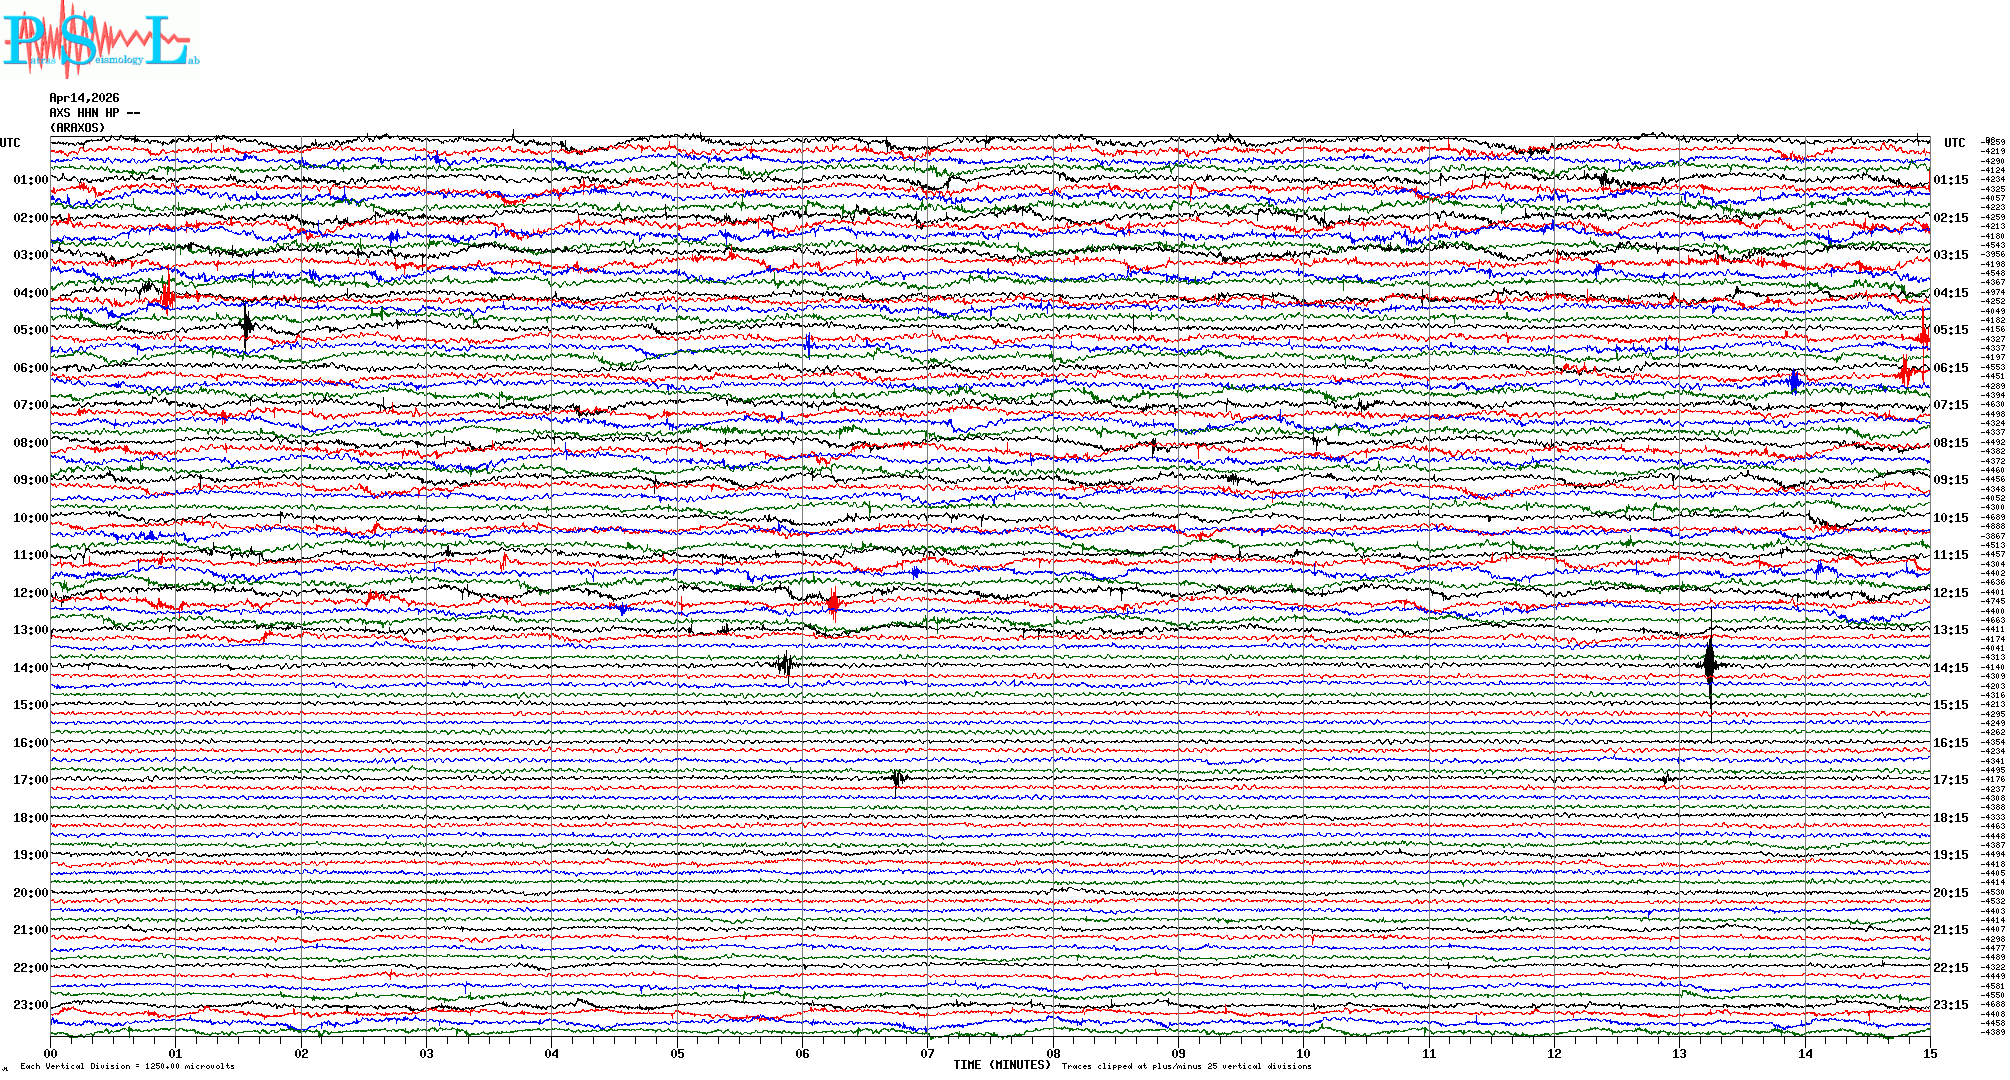The image size is (2010, 1080).
Task: Click the Each Vertical Division scale note
Action: tap(127, 1066)
